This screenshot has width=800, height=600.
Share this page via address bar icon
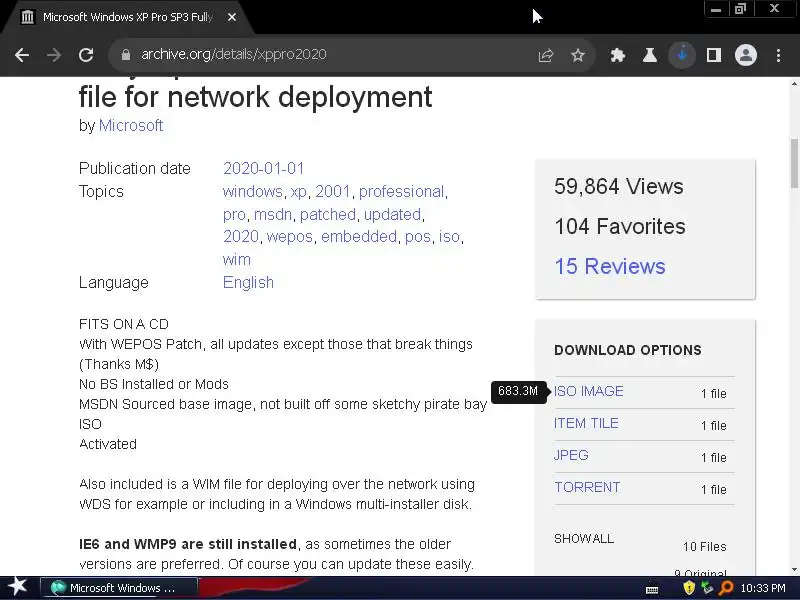pos(545,55)
